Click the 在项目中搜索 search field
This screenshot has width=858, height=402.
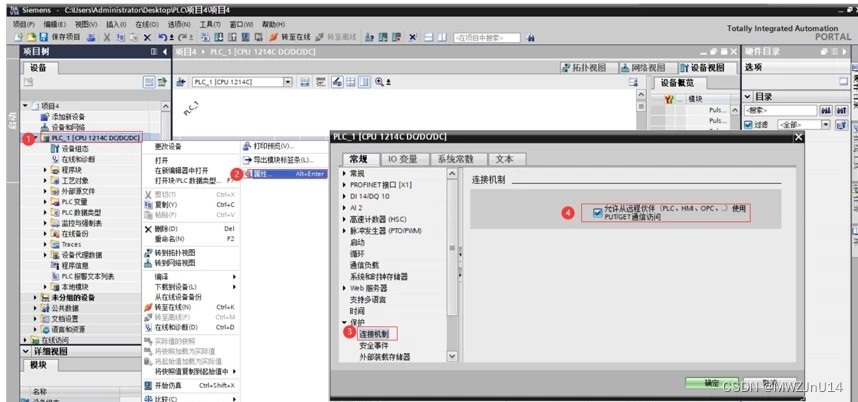pos(486,38)
